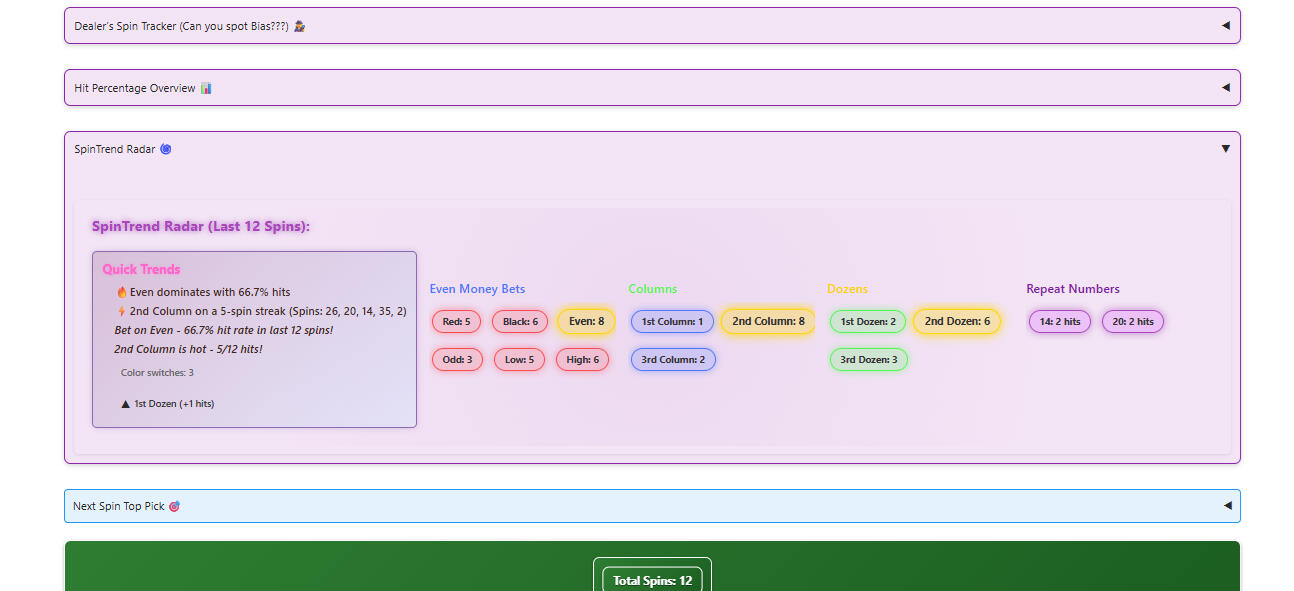
Task: Expand the Hit Percentage Overview arrow
Action: click(1225, 88)
